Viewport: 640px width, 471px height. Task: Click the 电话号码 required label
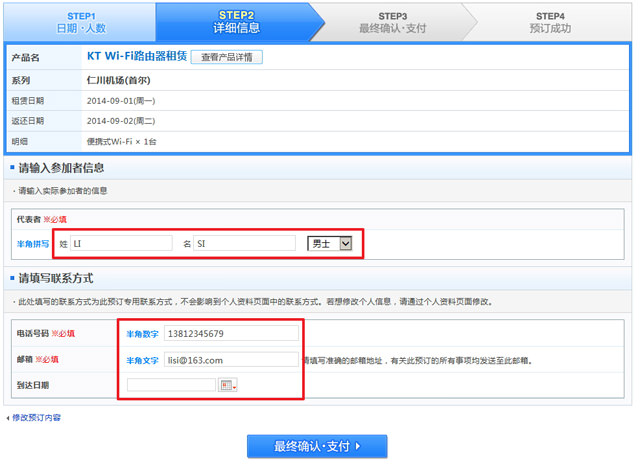(45, 333)
